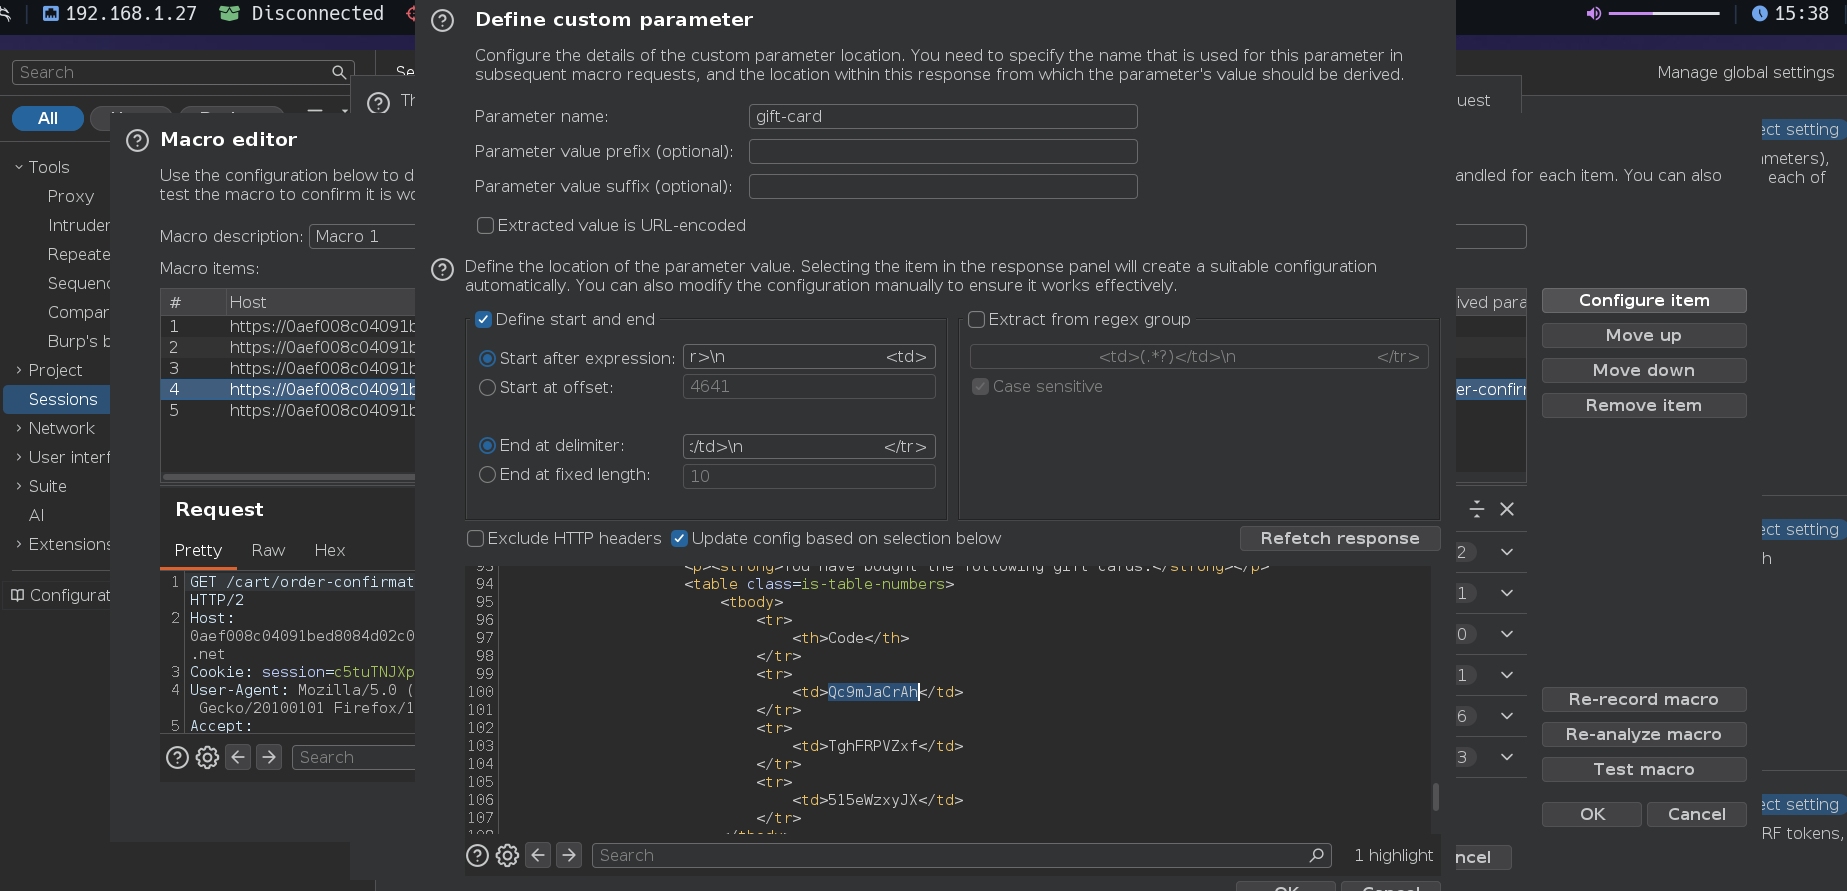Toggle Extracted value is URL-encoded
The image size is (1847, 891).
485,226
